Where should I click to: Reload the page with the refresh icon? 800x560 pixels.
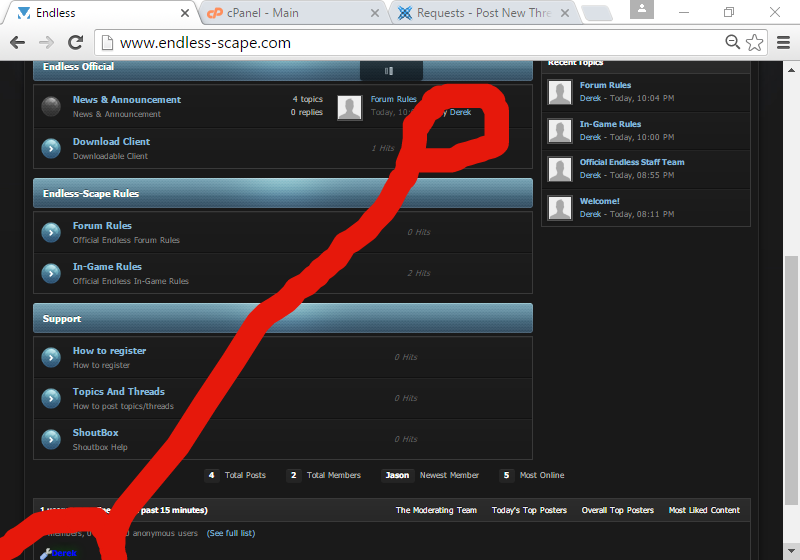[x=76, y=42]
